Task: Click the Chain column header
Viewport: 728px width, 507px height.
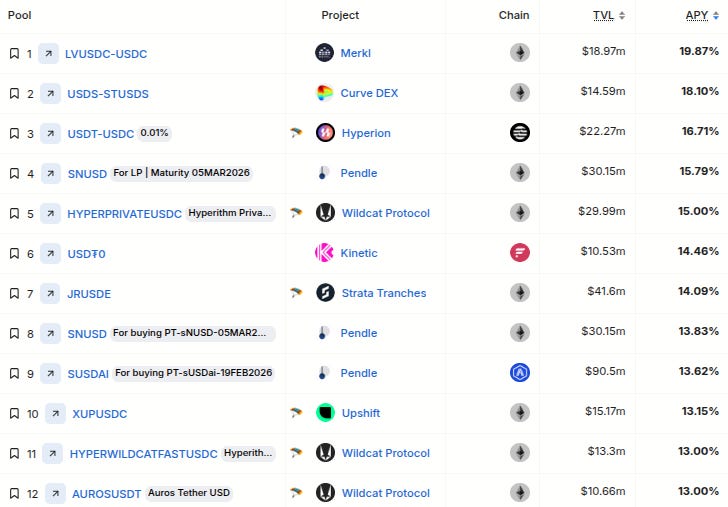Action: point(514,15)
